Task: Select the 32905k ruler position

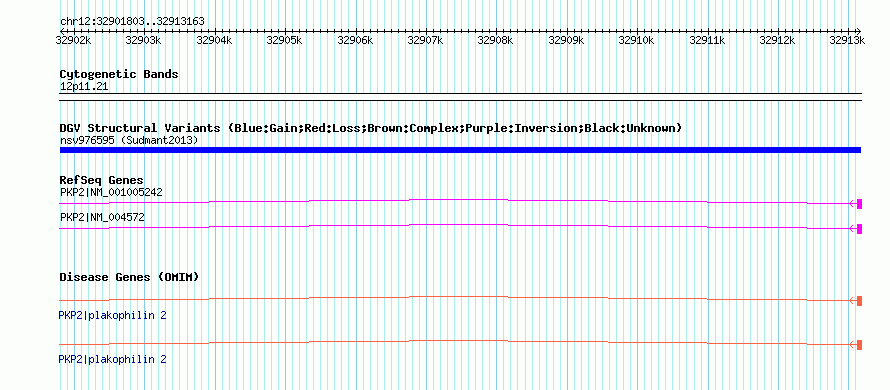Action: (x=284, y=40)
